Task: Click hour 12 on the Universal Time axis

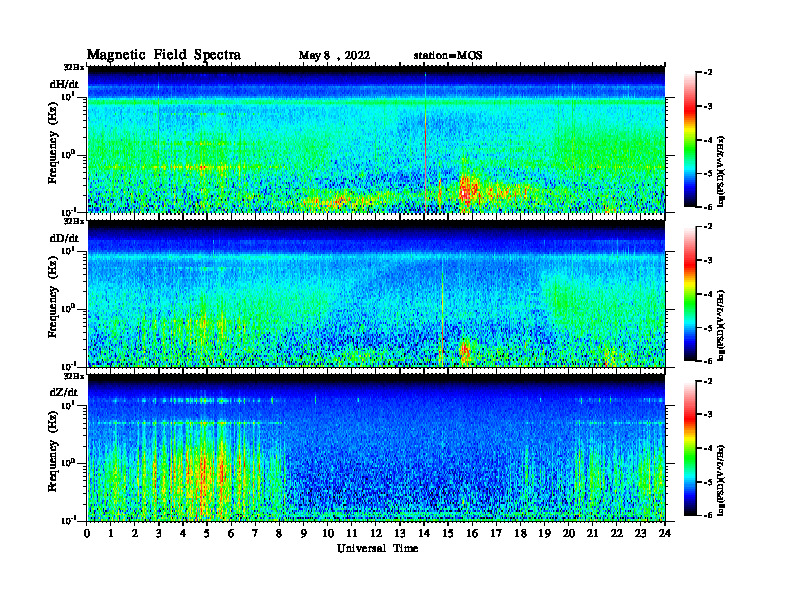Action: 376,534
